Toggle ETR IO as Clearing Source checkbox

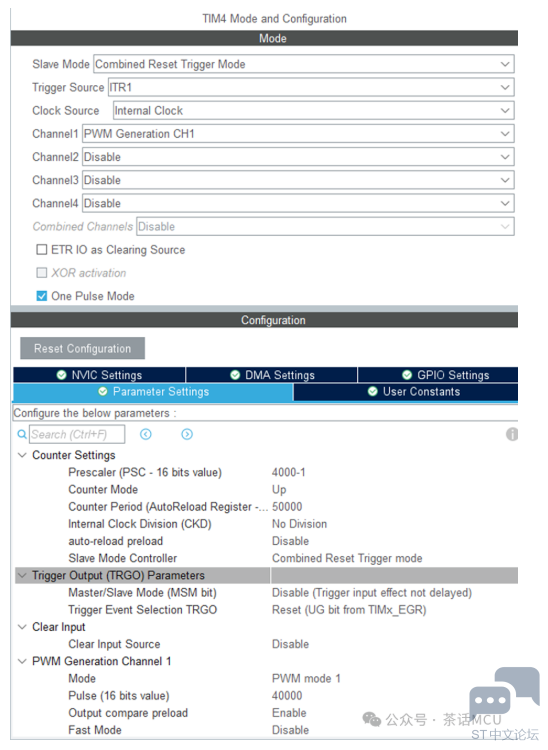[42, 250]
